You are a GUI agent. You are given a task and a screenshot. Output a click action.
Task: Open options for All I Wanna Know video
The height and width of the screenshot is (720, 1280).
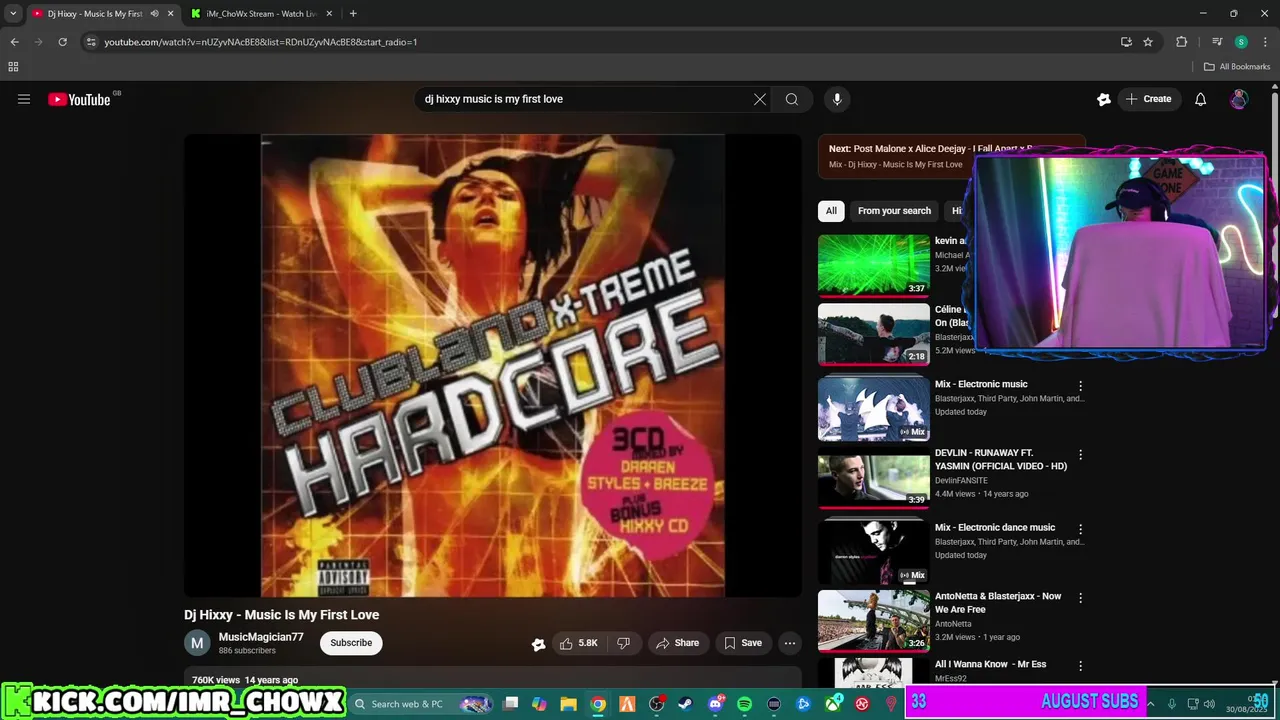coord(1080,665)
